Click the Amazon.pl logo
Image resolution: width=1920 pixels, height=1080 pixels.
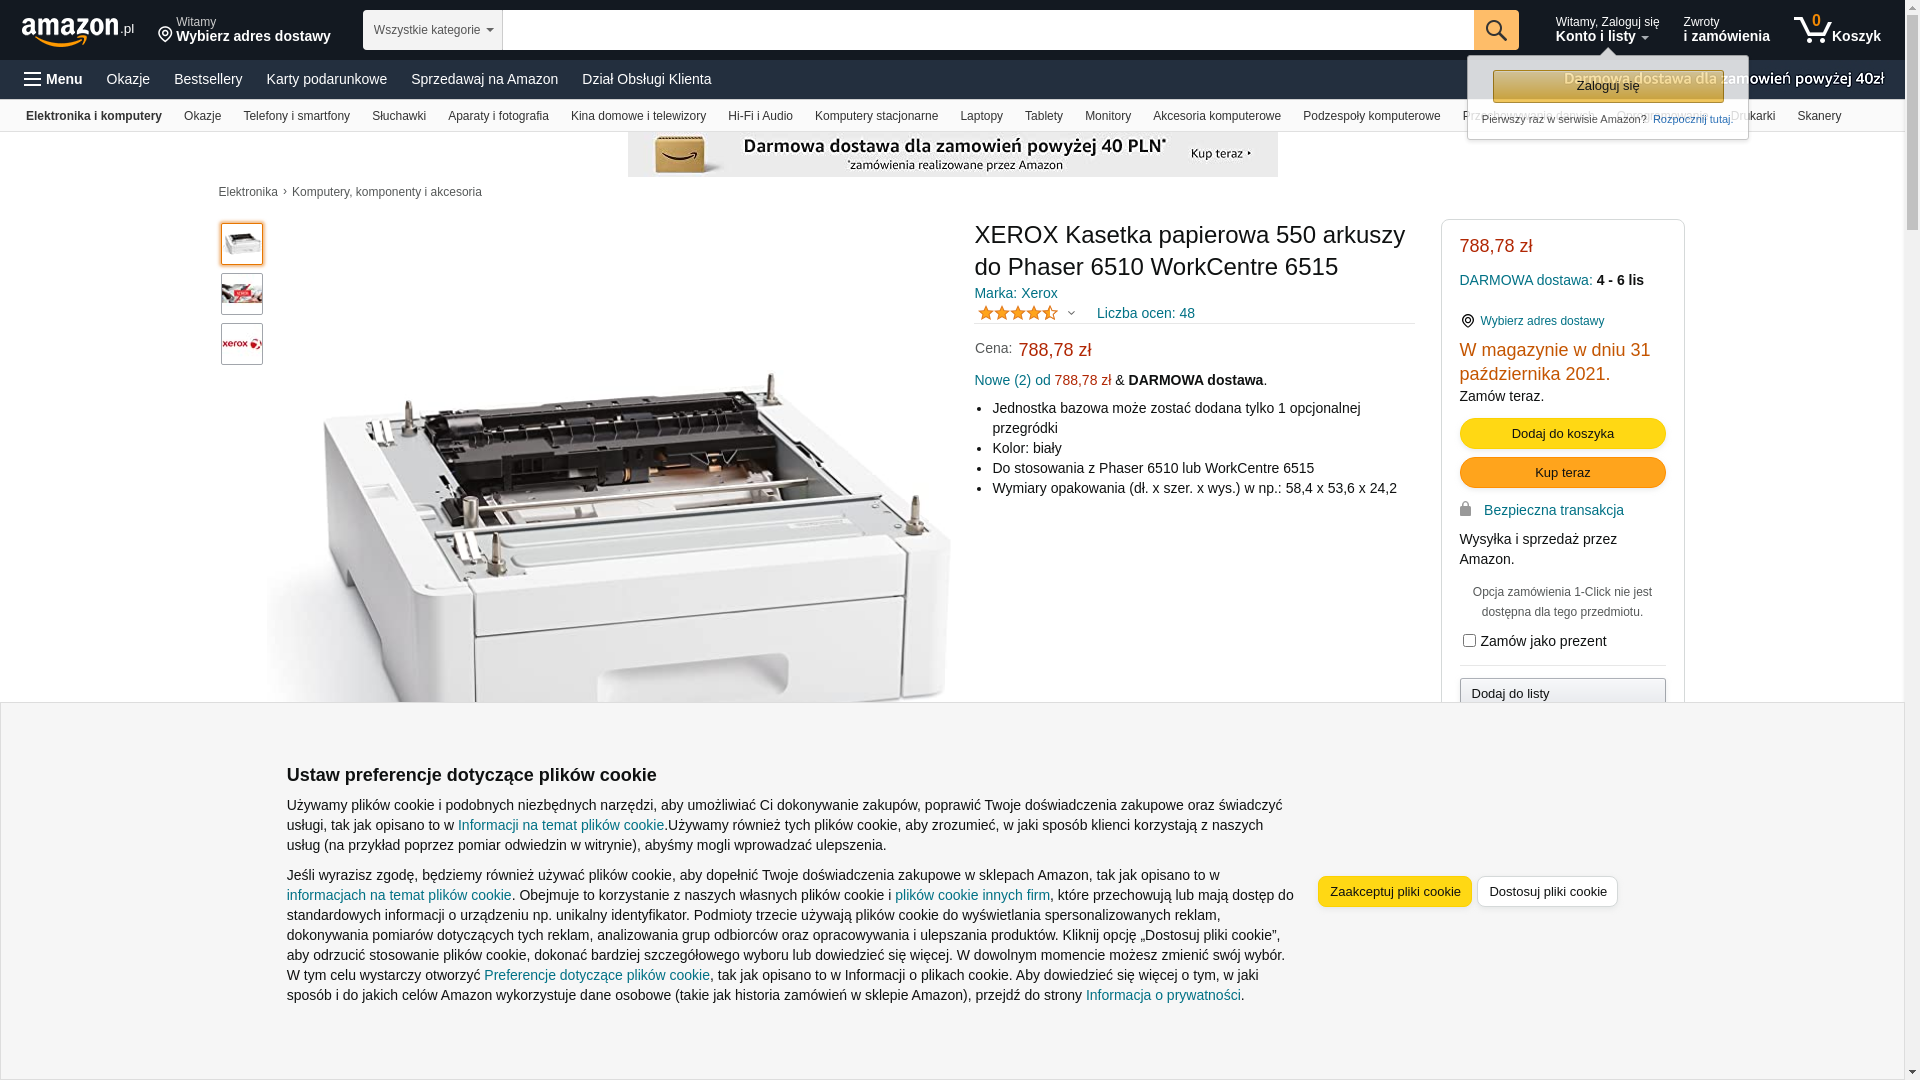(77, 31)
